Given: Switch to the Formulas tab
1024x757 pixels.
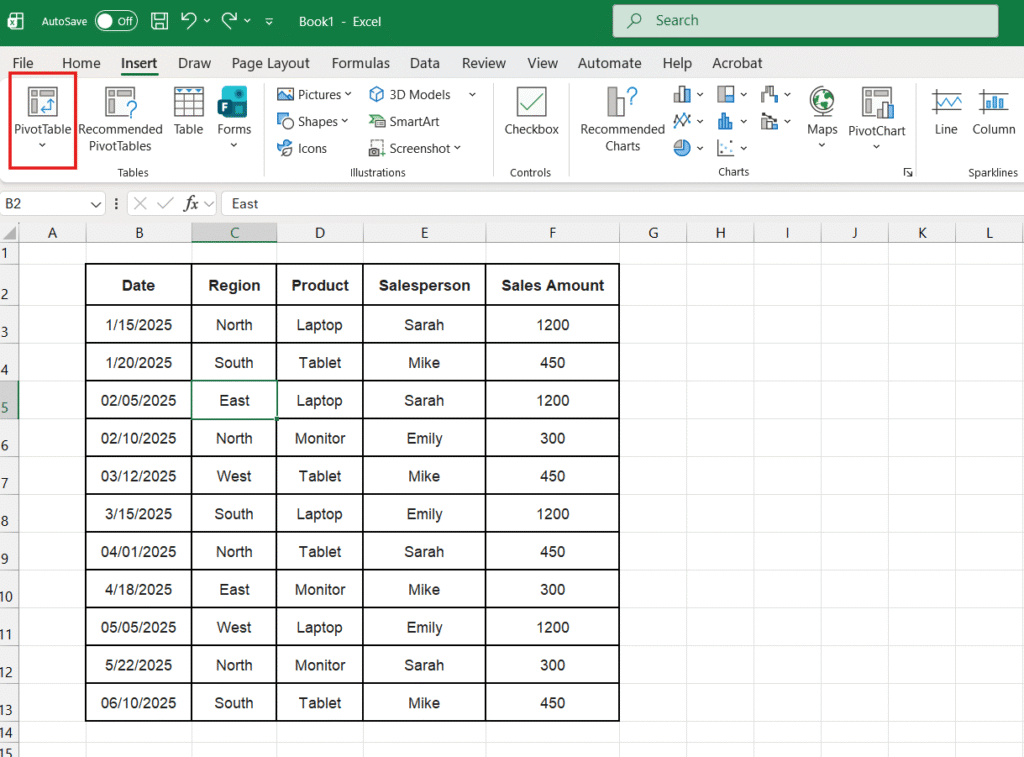Looking at the screenshot, I should (360, 63).
